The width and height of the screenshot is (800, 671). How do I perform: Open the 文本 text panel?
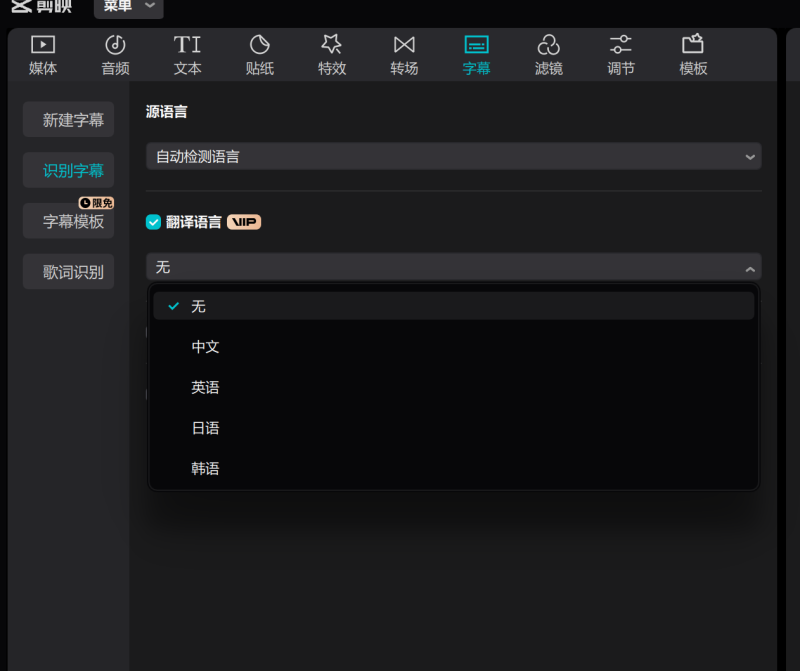[x=187, y=54]
